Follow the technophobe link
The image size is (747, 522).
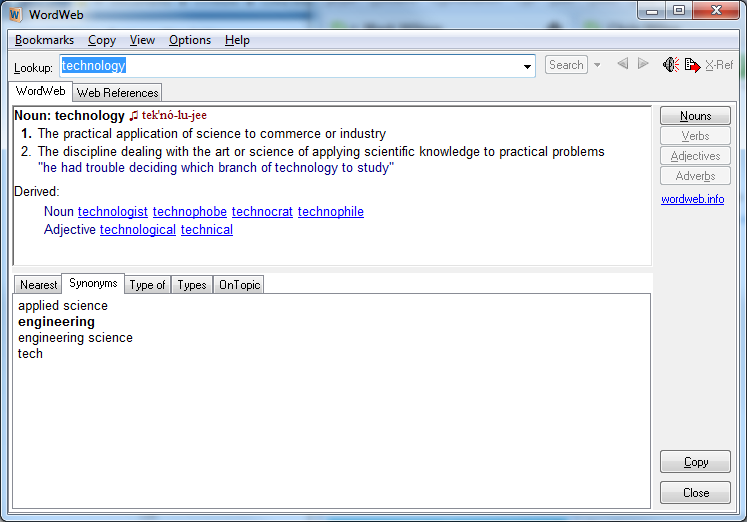pos(190,211)
